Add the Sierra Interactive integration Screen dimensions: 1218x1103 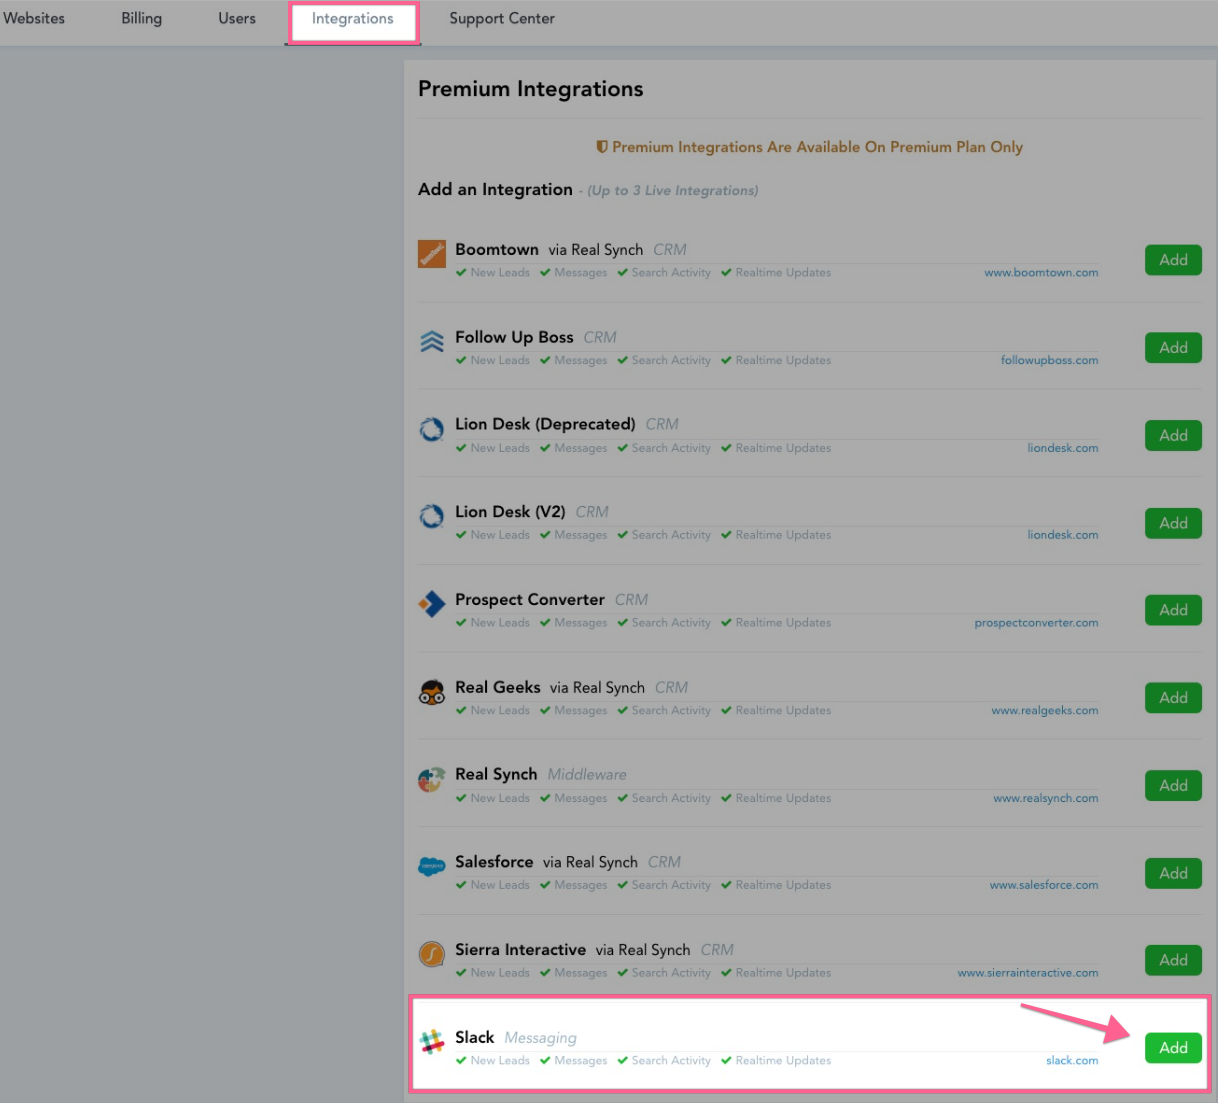pos(1173,960)
